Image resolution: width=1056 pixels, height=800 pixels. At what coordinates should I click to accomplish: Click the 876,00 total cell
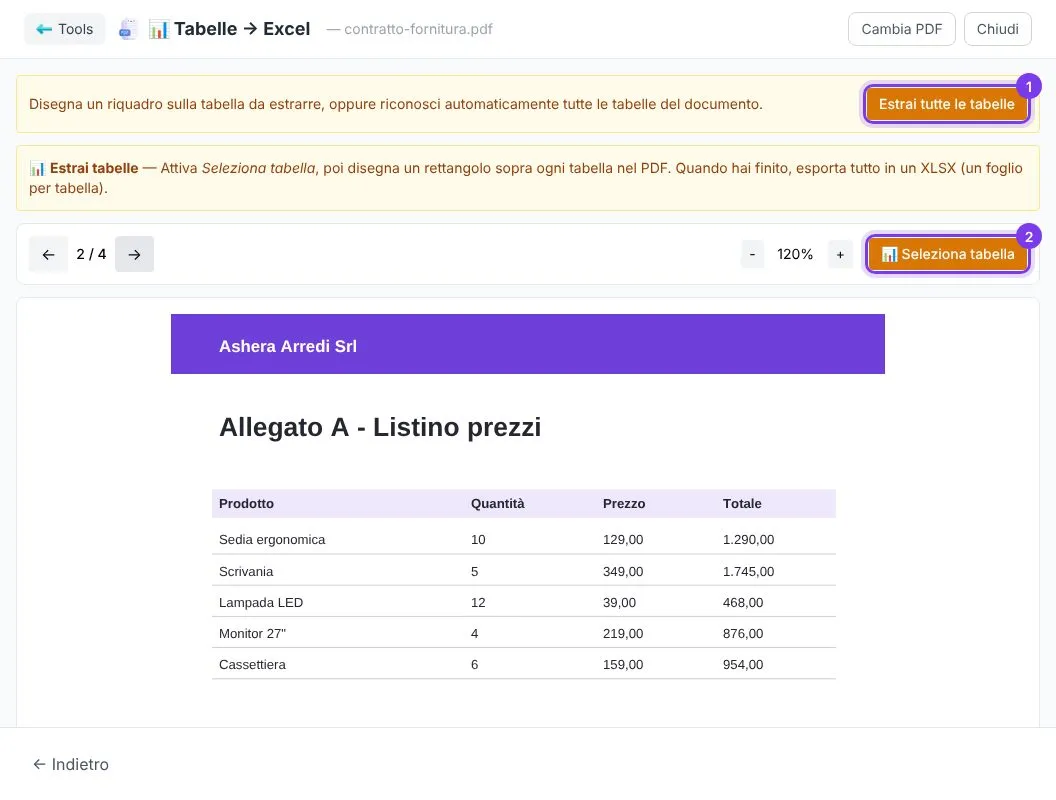point(743,634)
